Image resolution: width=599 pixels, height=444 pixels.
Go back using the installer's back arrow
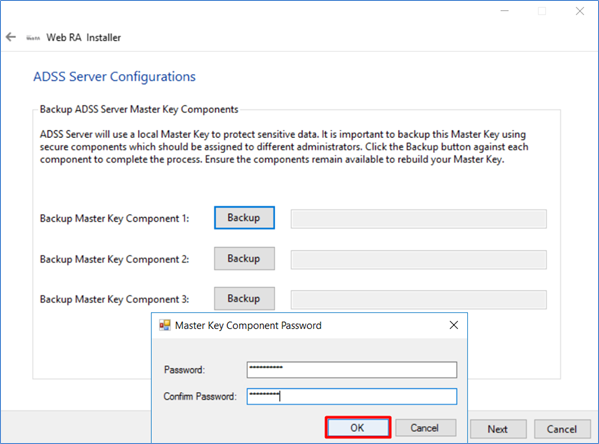[x=11, y=37]
